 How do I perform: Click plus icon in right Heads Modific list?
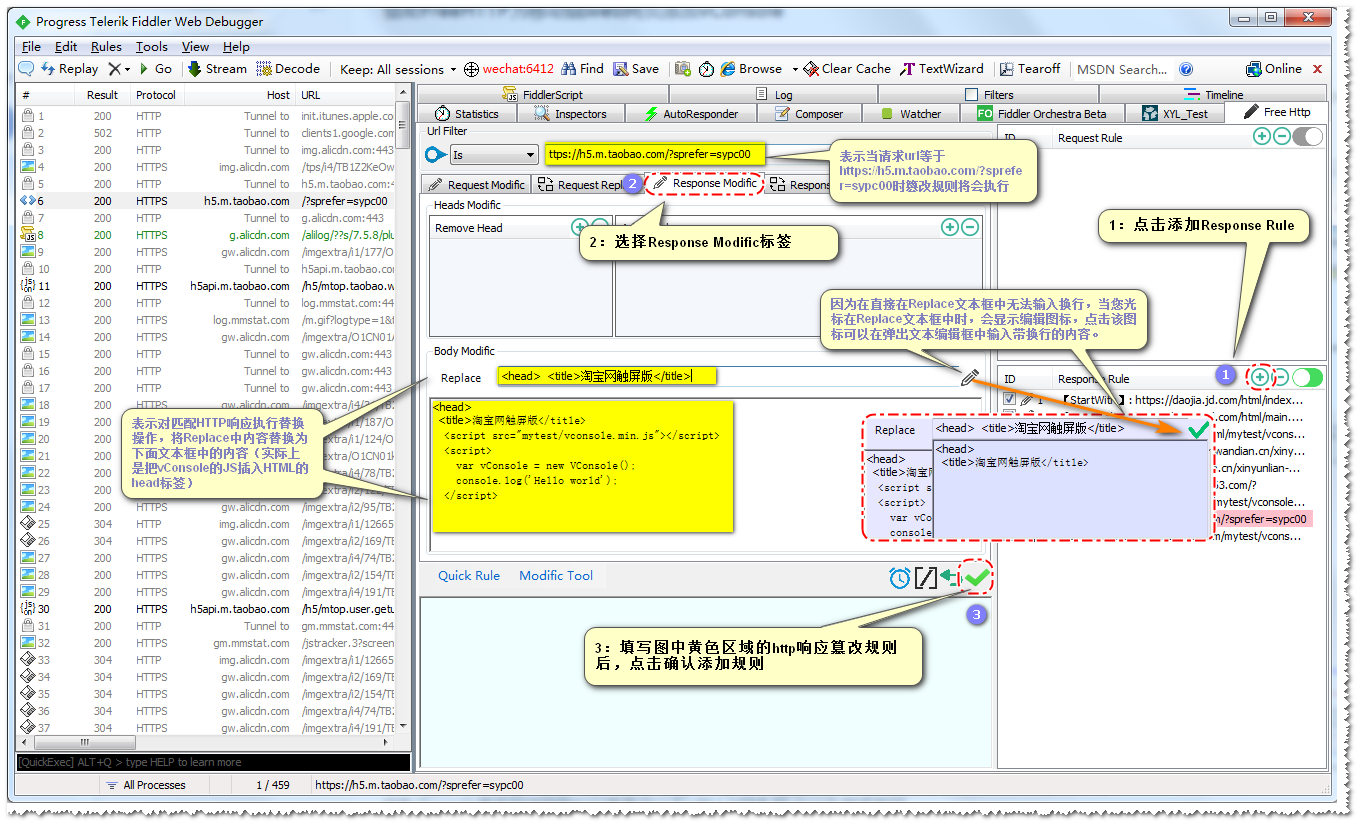coord(950,228)
